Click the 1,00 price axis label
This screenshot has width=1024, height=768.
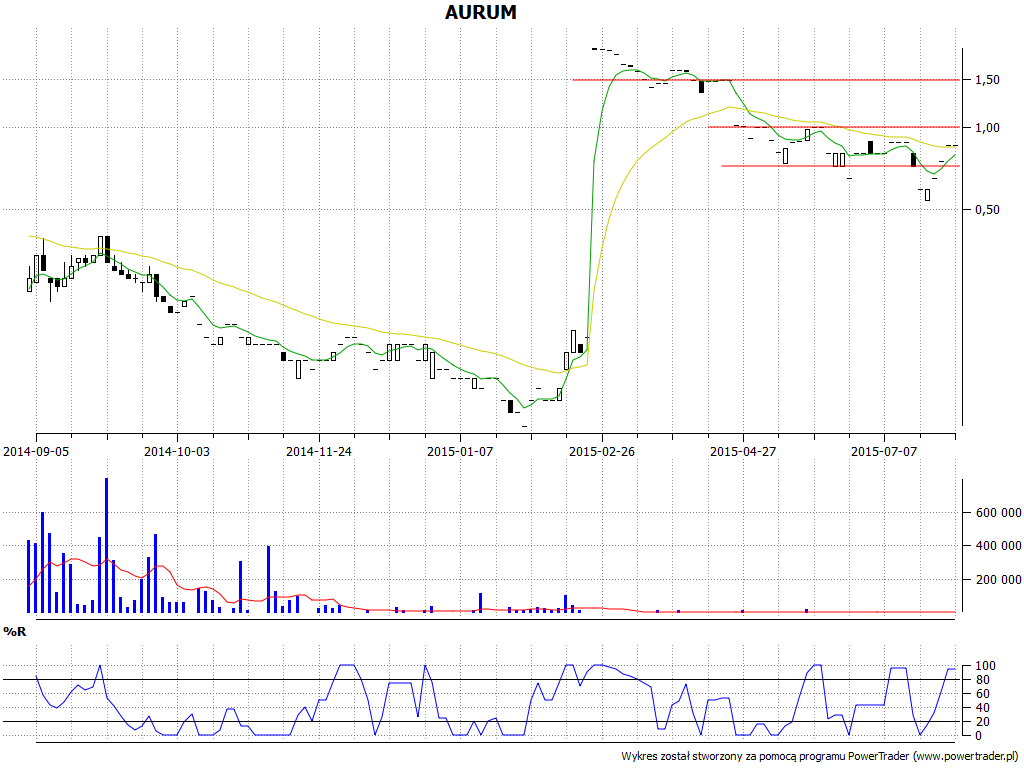tap(987, 127)
